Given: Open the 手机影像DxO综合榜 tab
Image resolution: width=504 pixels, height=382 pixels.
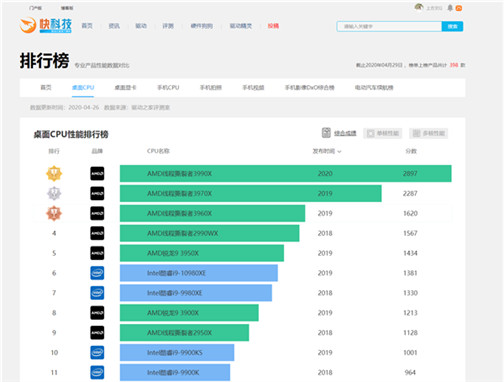Looking at the screenshot, I should [309, 88].
